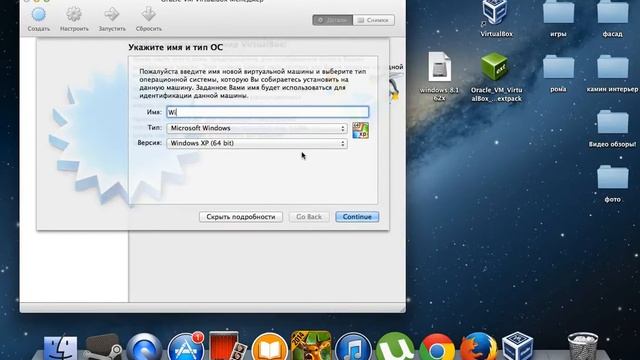640x360 pixels.
Task: Open Настроить settings gear in toolbar
Action: point(74,15)
